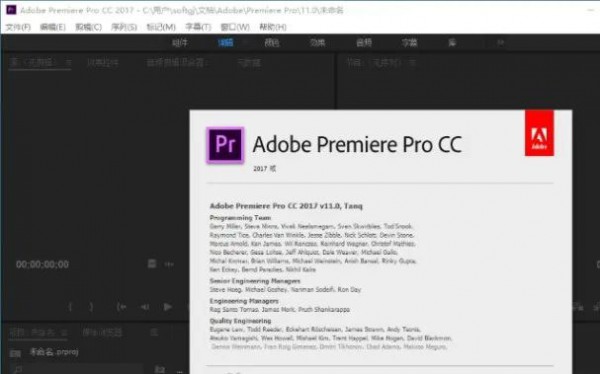This screenshot has width=600, height=374.
Task: Switch to the 音频 workspace
Action: (x=364, y=42)
